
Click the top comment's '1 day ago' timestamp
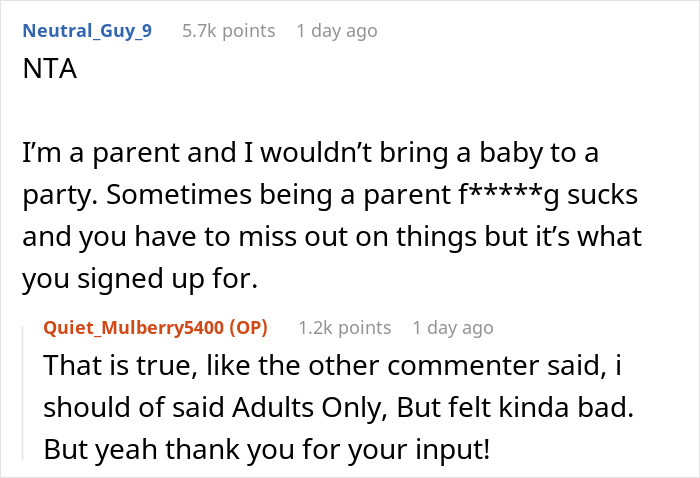(336, 31)
